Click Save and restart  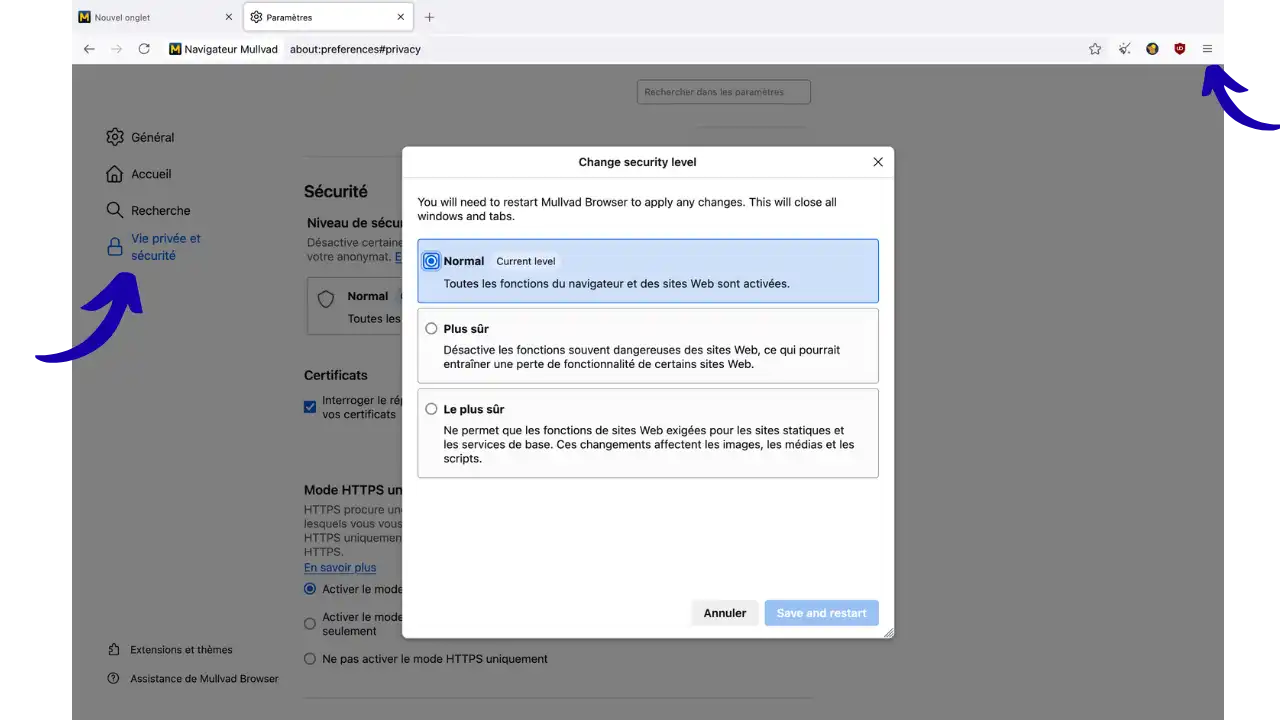click(821, 612)
